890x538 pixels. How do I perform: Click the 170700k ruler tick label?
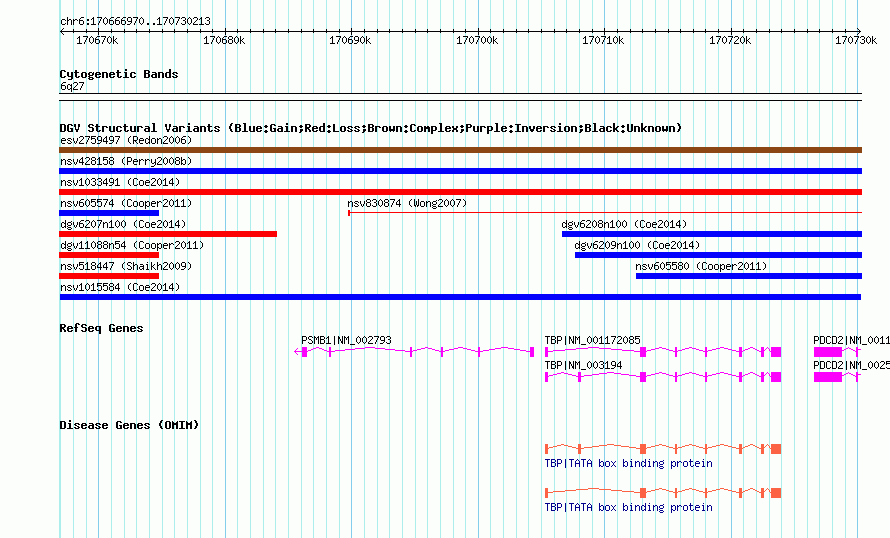[x=477, y=40]
